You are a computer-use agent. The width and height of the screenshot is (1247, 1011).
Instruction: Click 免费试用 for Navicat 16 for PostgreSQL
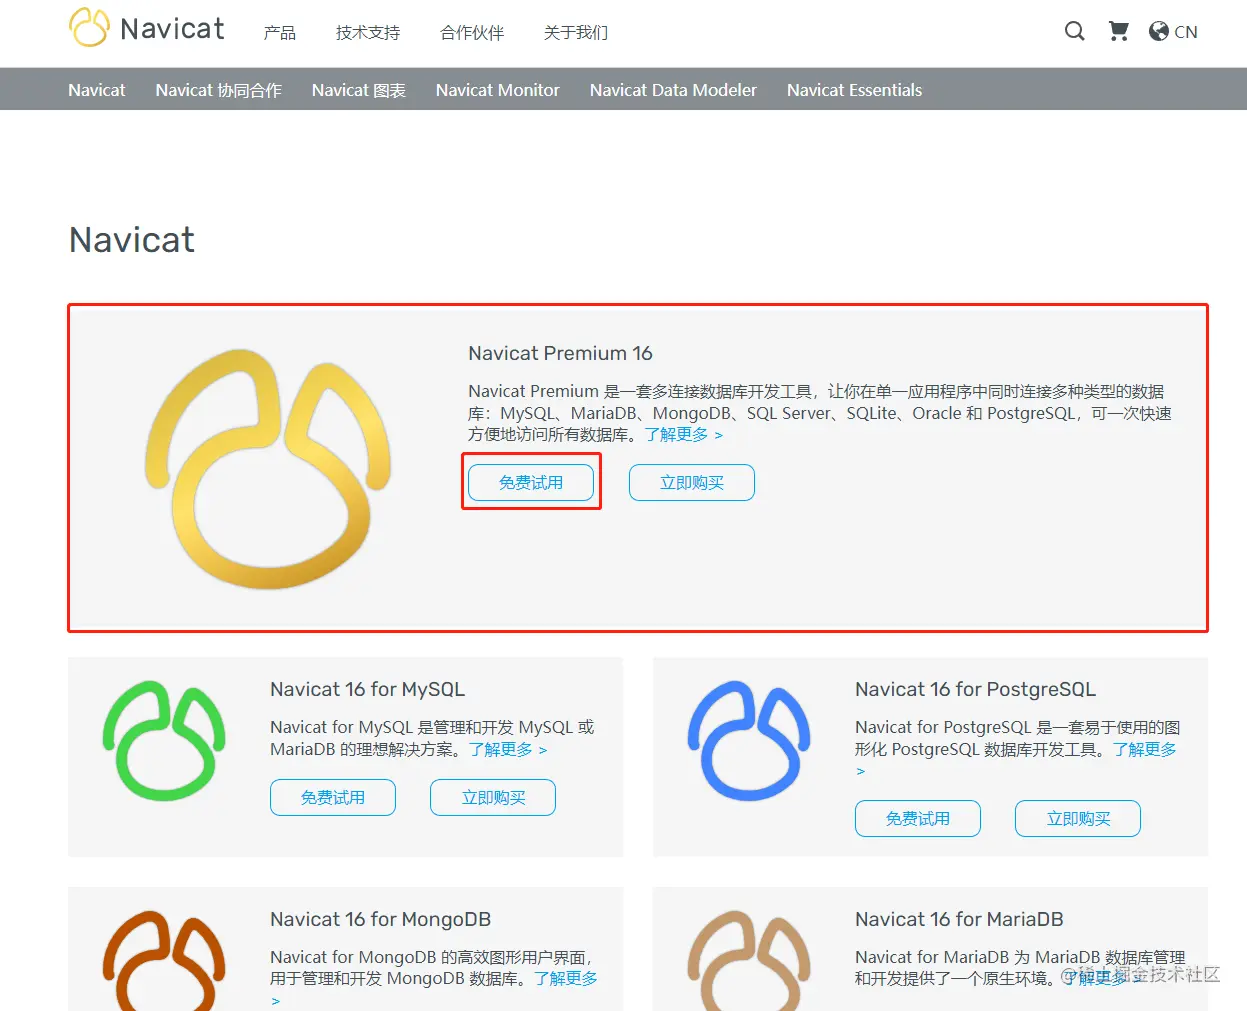918,818
